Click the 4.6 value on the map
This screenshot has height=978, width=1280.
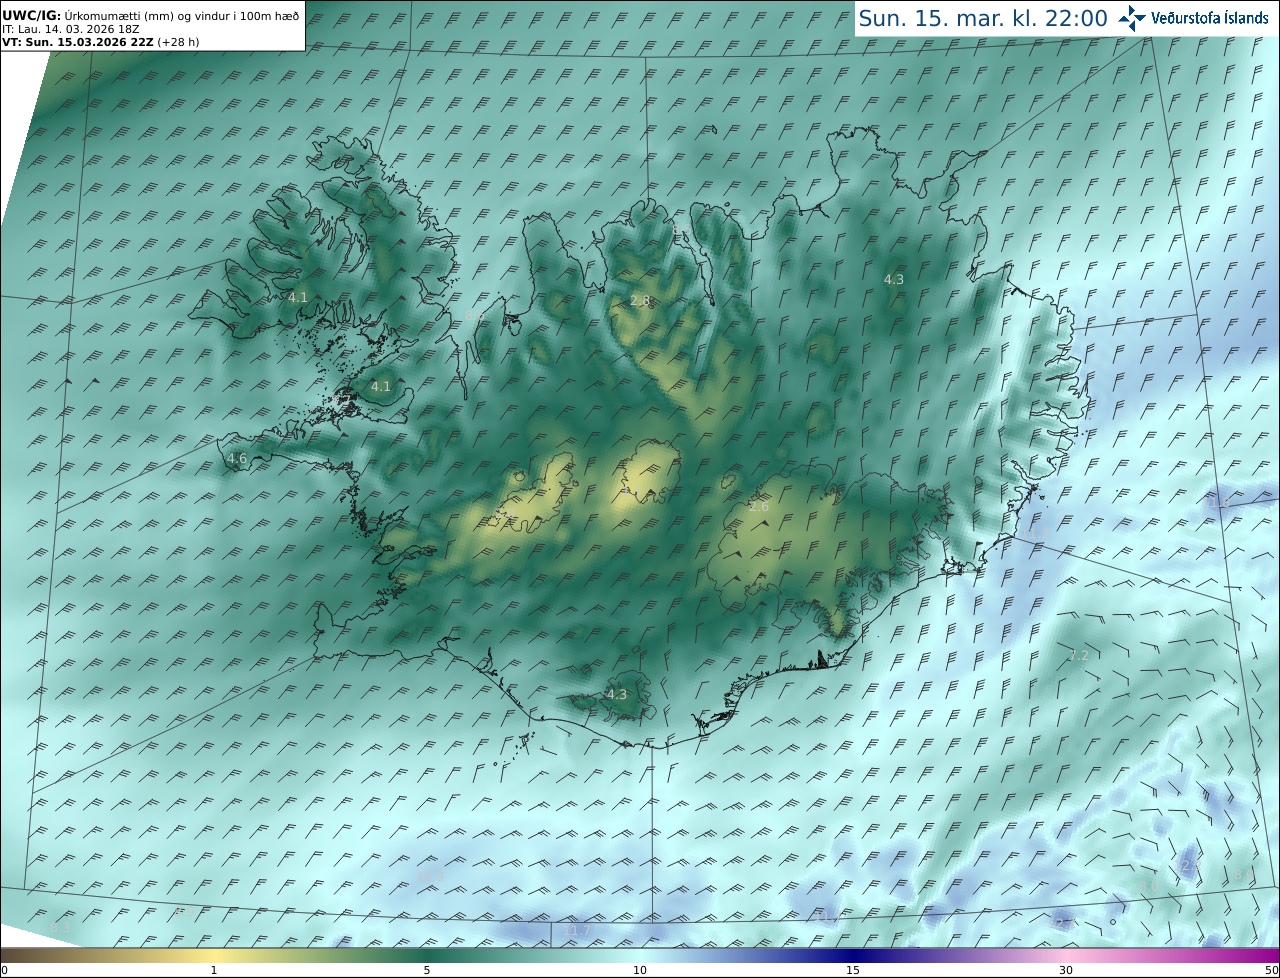pyautogui.click(x=237, y=459)
